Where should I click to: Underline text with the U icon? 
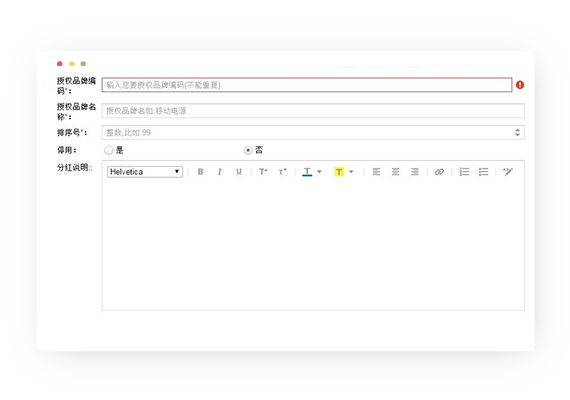(238, 172)
